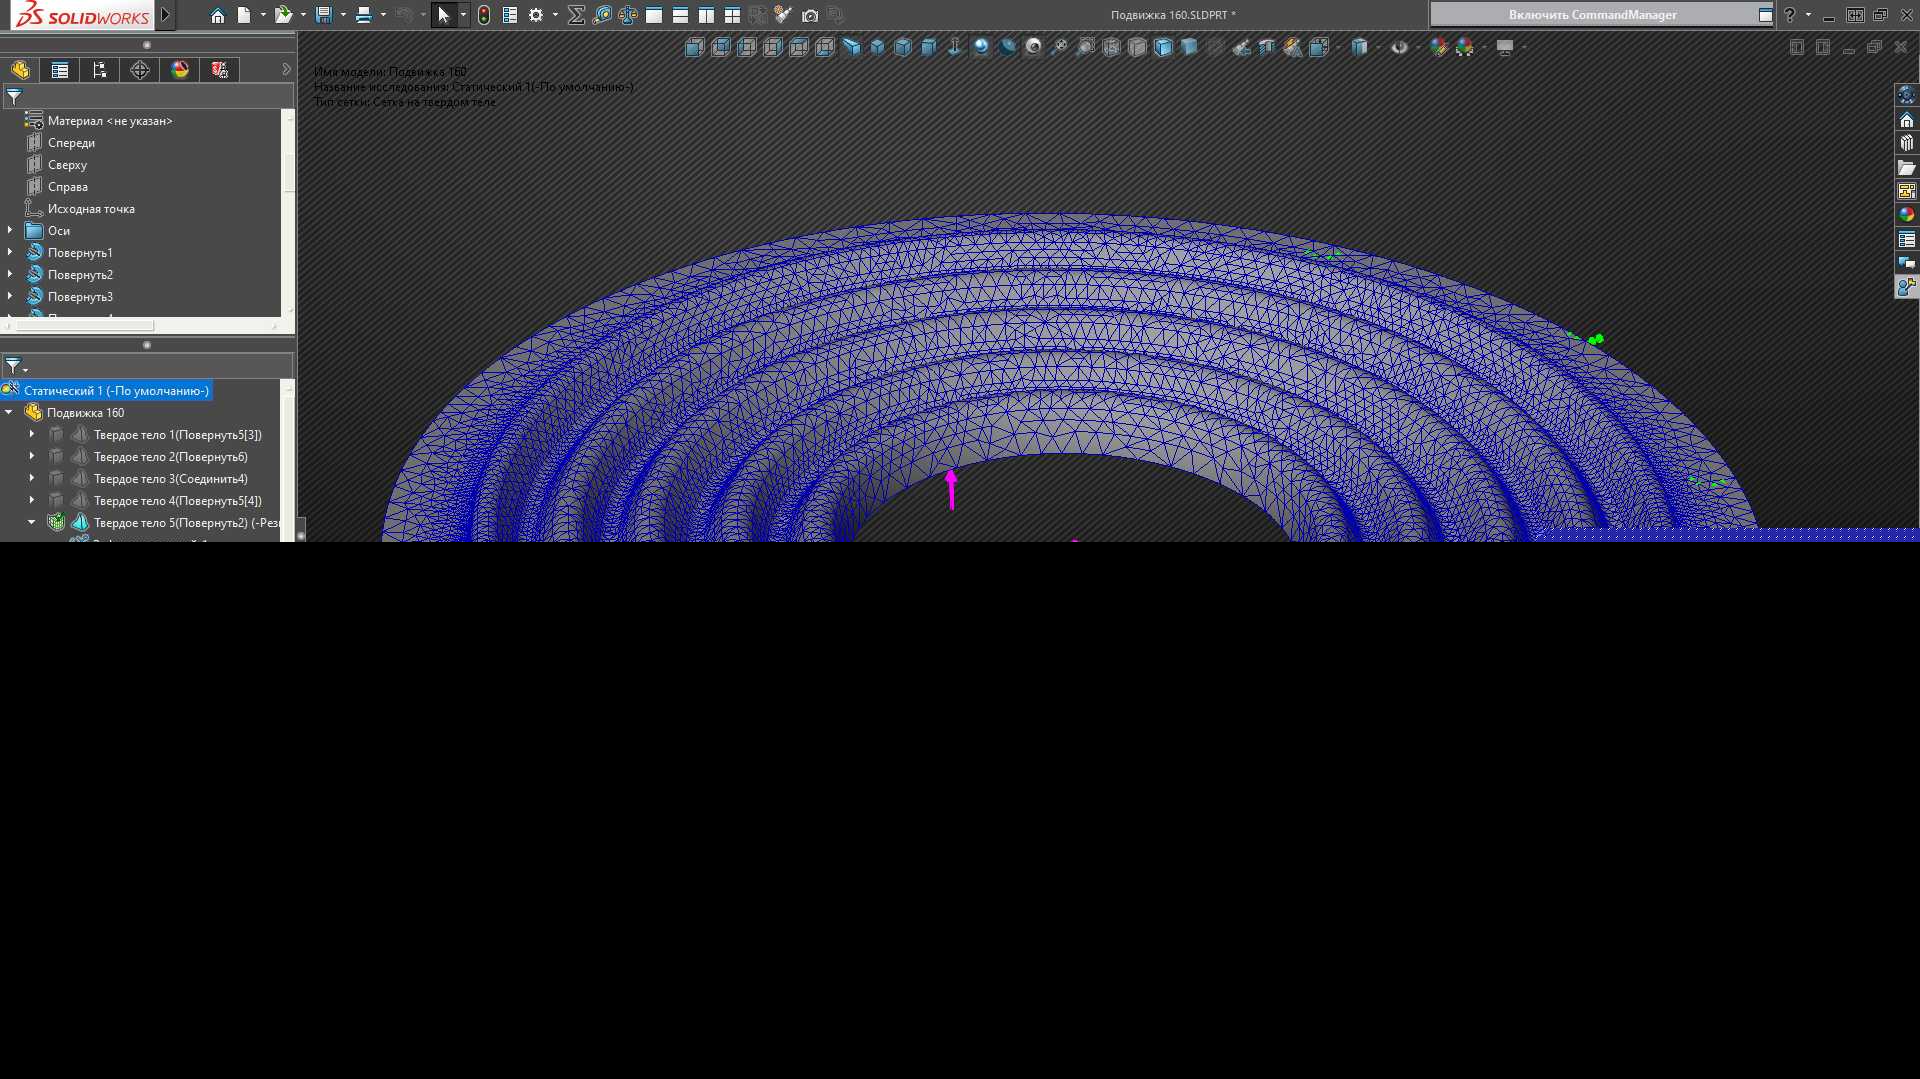Open File Explorer folder in the task pane
The width and height of the screenshot is (1920, 1079).
pos(1907,167)
